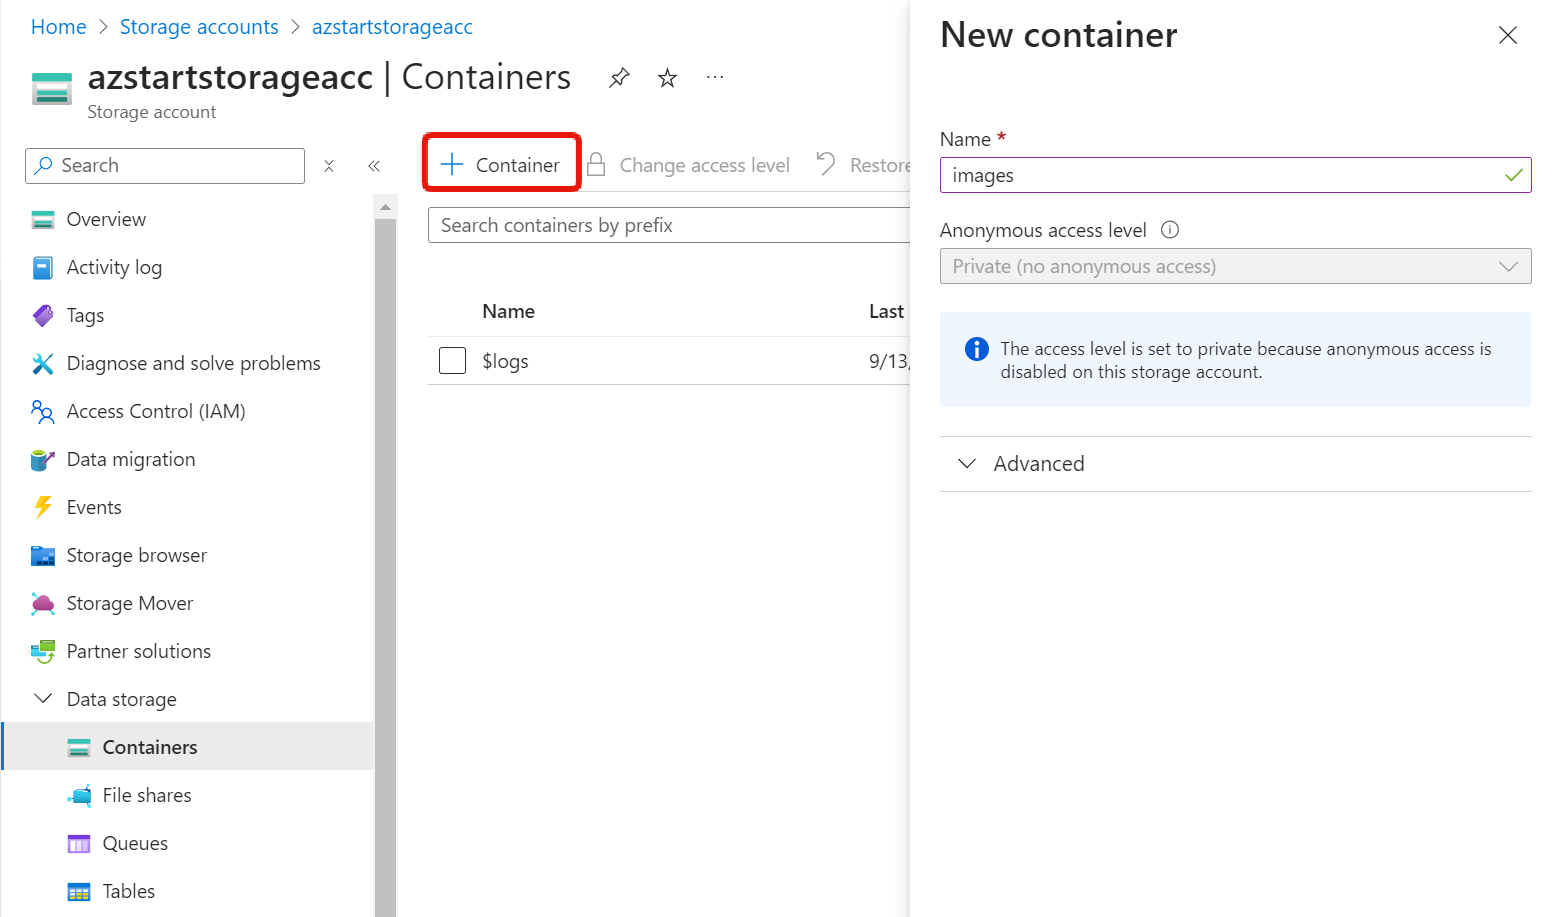Collapse the sidebar with double chevron

pos(374,166)
